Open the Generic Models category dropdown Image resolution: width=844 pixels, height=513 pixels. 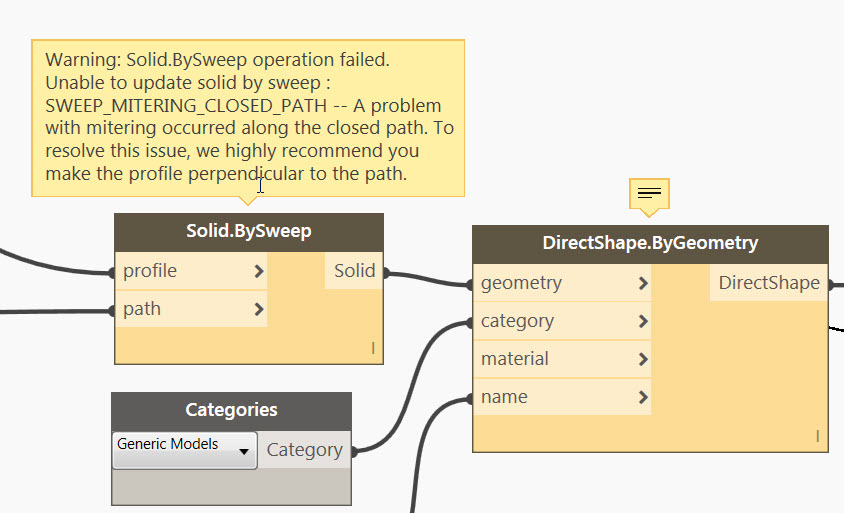pyautogui.click(x=185, y=450)
